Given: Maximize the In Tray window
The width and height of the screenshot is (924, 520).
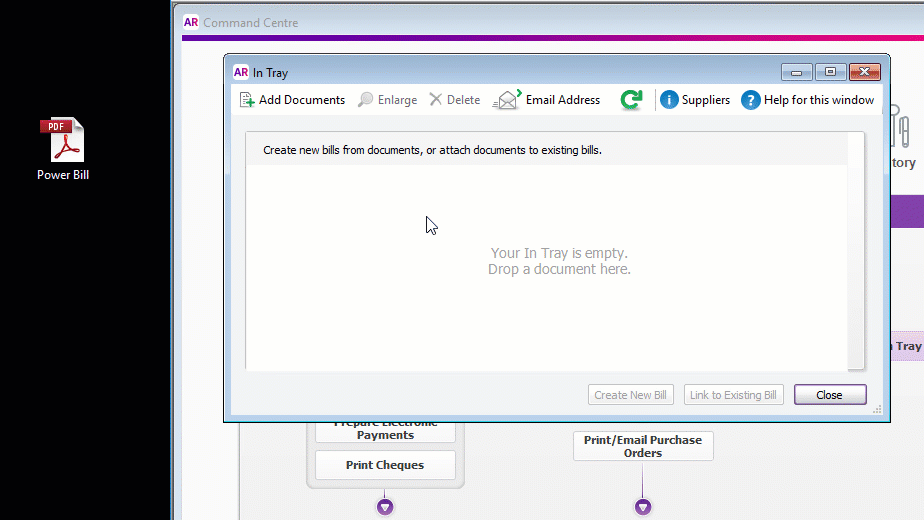Looking at the screenshot, I should [x=830, y=72].
